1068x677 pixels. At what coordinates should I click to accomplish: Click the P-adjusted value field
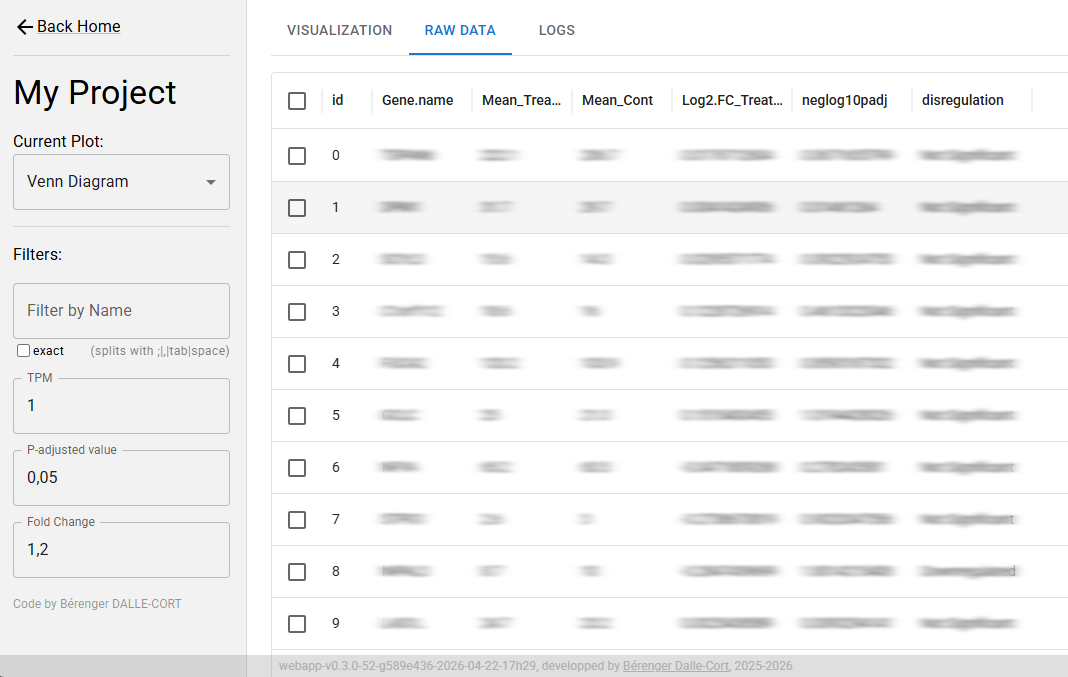coord(121,478)
